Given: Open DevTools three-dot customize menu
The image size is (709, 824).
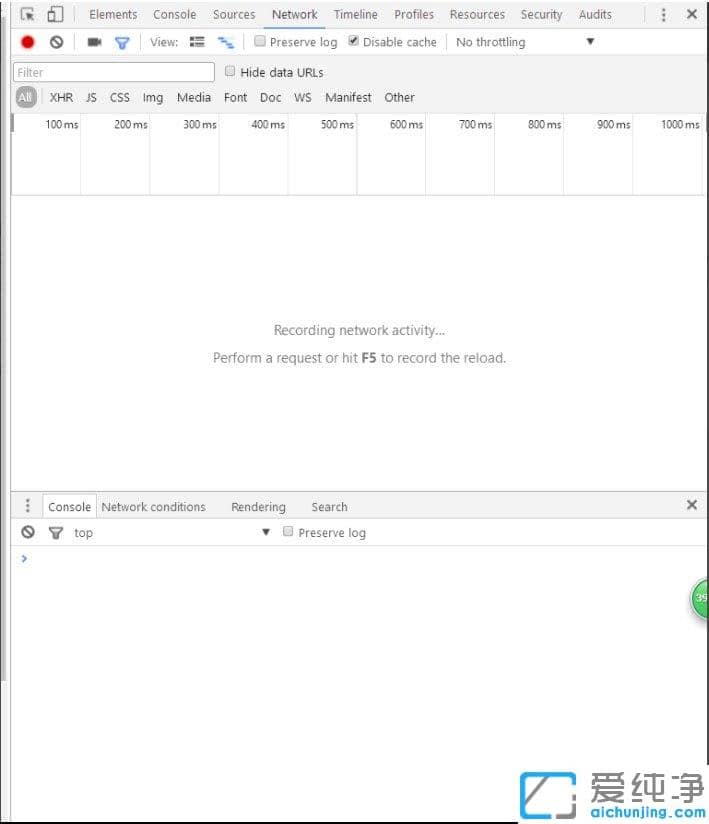Looking at the screenshot, I should coord(663,15).
